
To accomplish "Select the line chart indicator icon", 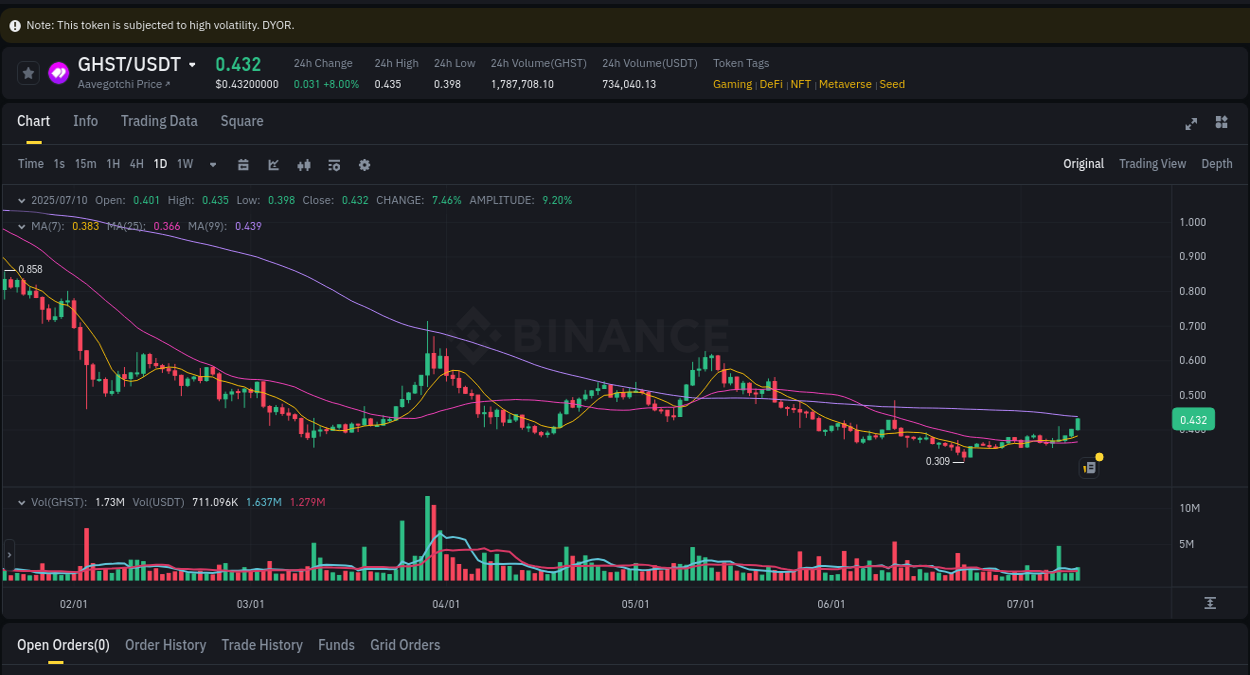I will point(273,163).
